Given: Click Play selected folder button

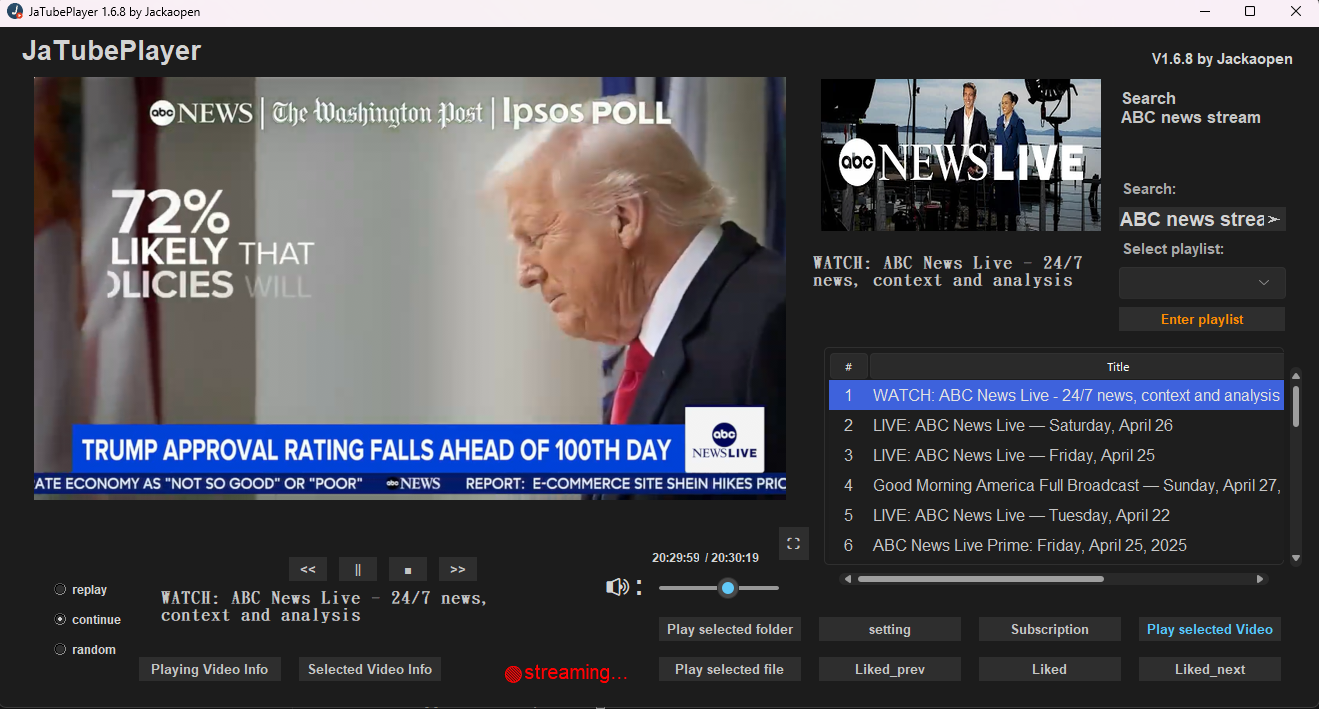Looking at the screenshot, I should [730, 629].
